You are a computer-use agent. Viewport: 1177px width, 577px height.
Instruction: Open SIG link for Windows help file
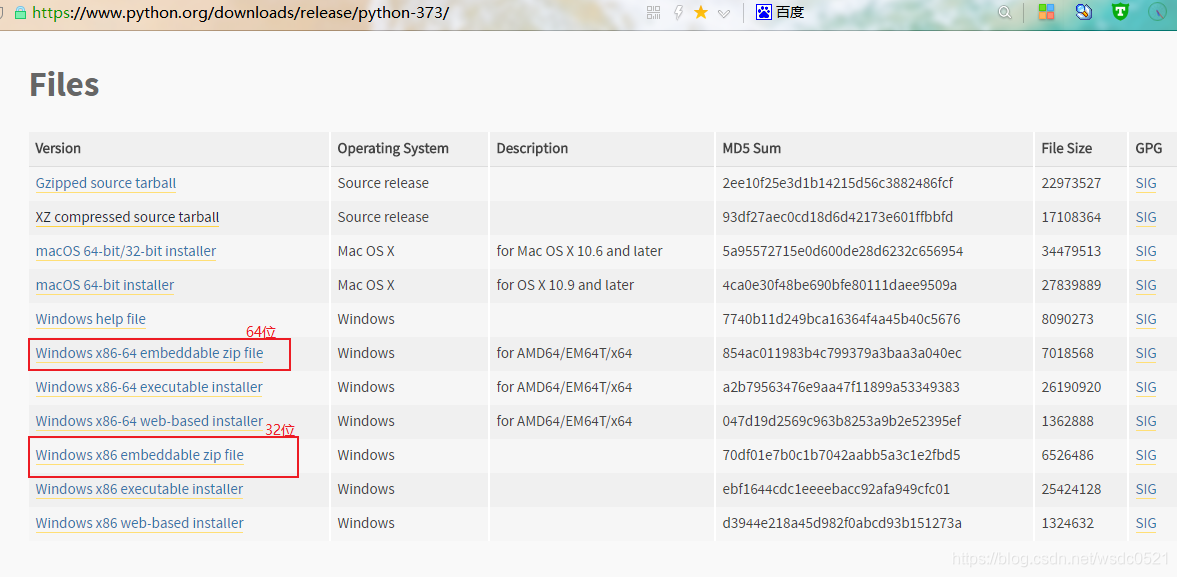pos(1146,319)
